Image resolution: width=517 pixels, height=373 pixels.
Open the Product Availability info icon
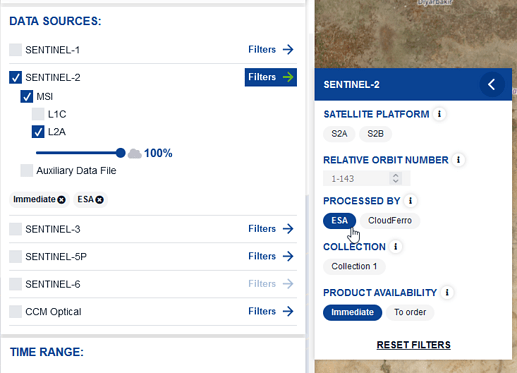(447, 292)
